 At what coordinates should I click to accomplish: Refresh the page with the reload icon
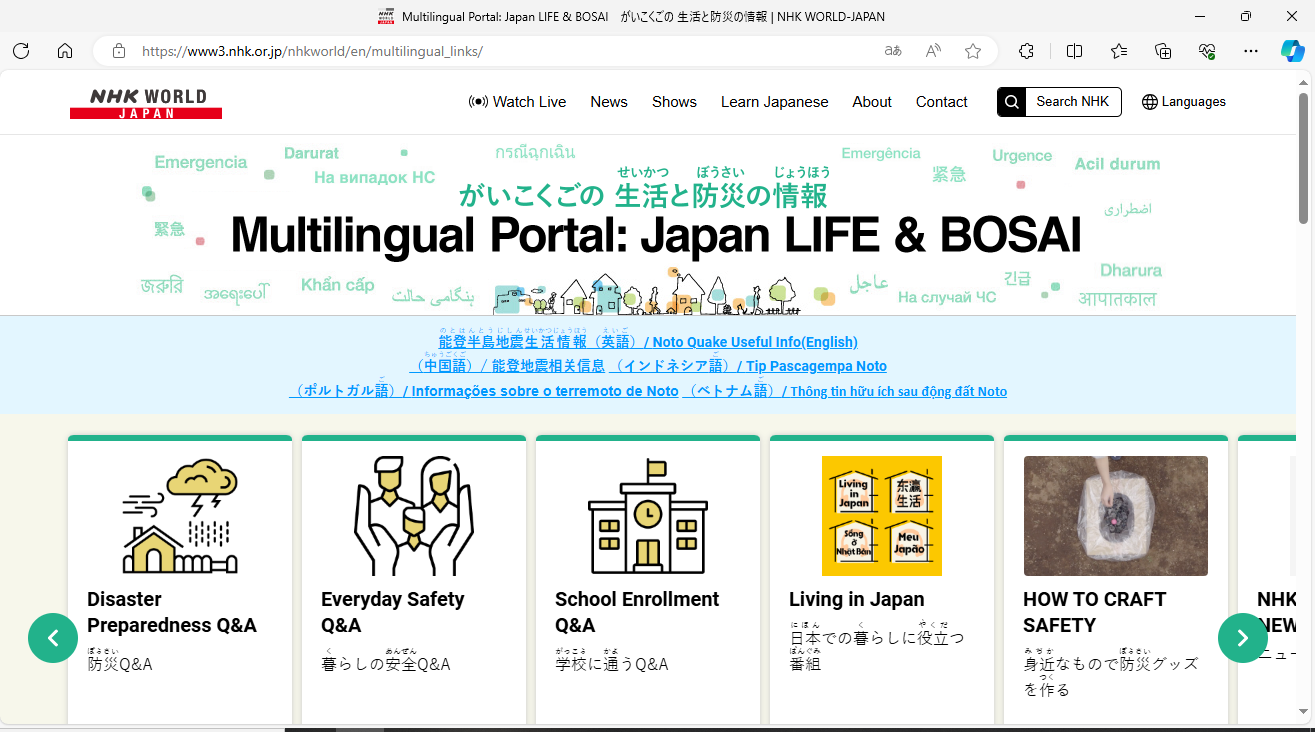pos(21,51)
